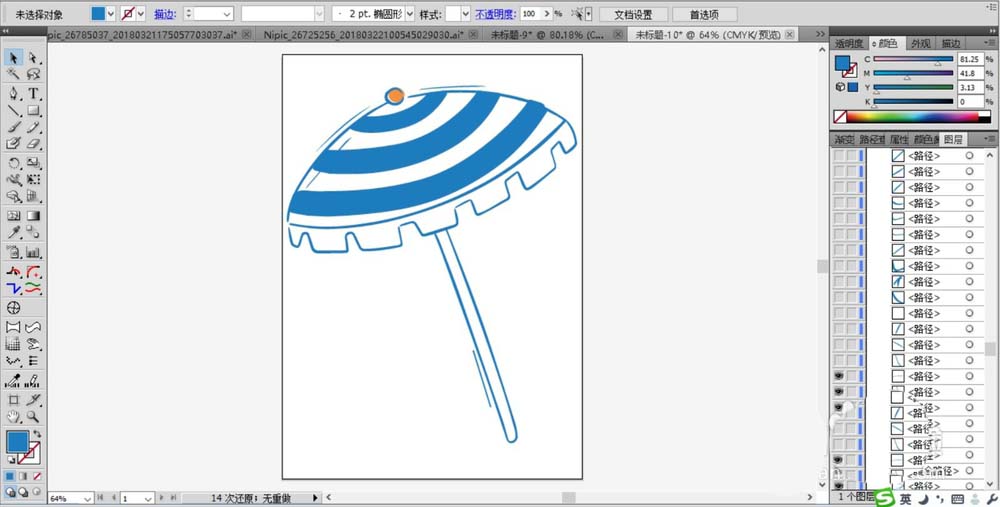Select the Direct Selection white arrow tool

coord(33,58)
